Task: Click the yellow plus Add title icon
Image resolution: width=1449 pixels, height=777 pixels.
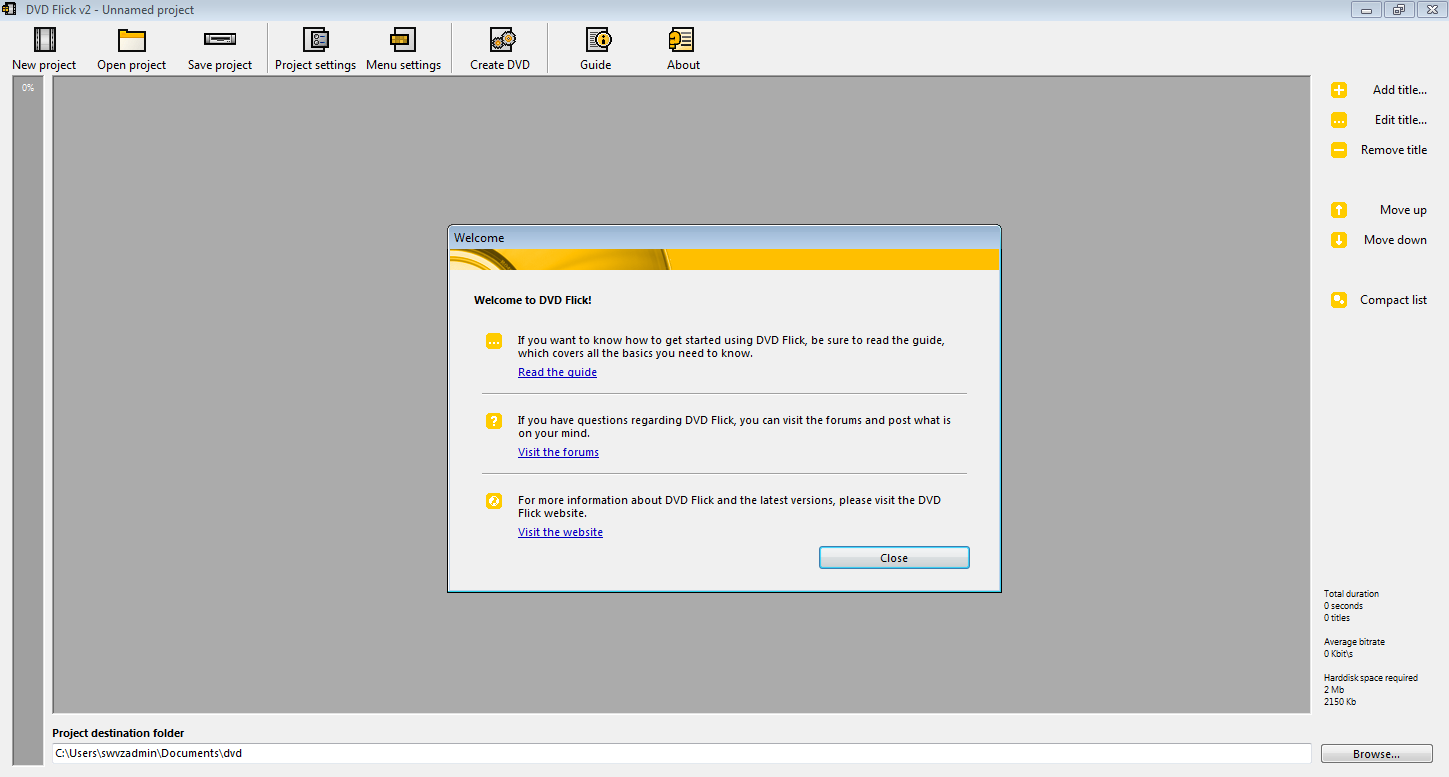Action: (x=1339, y=90)
